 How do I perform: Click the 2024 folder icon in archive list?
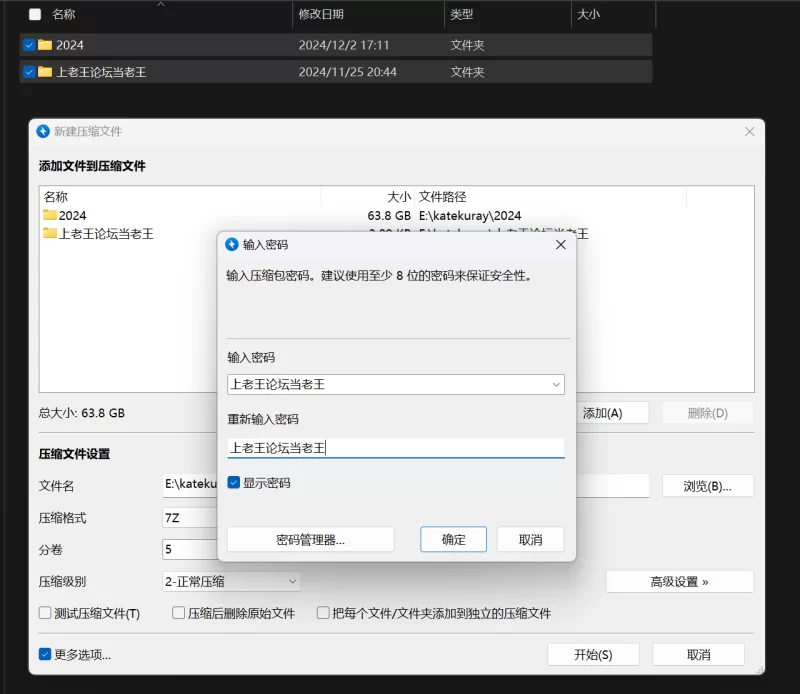pyautogui.click(x=50, y=215)
